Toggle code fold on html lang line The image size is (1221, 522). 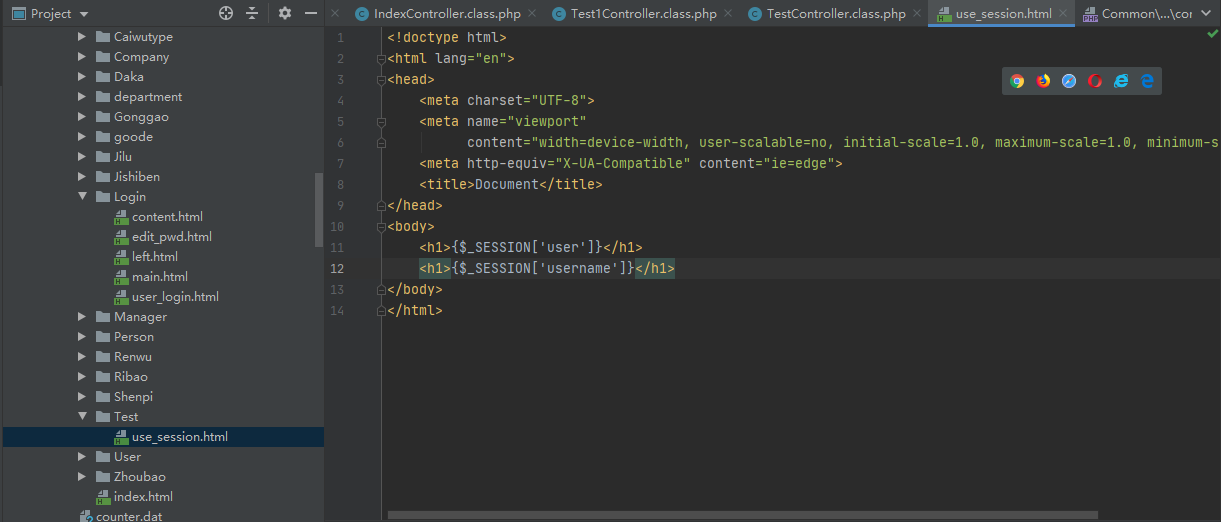tap(381, 59)
